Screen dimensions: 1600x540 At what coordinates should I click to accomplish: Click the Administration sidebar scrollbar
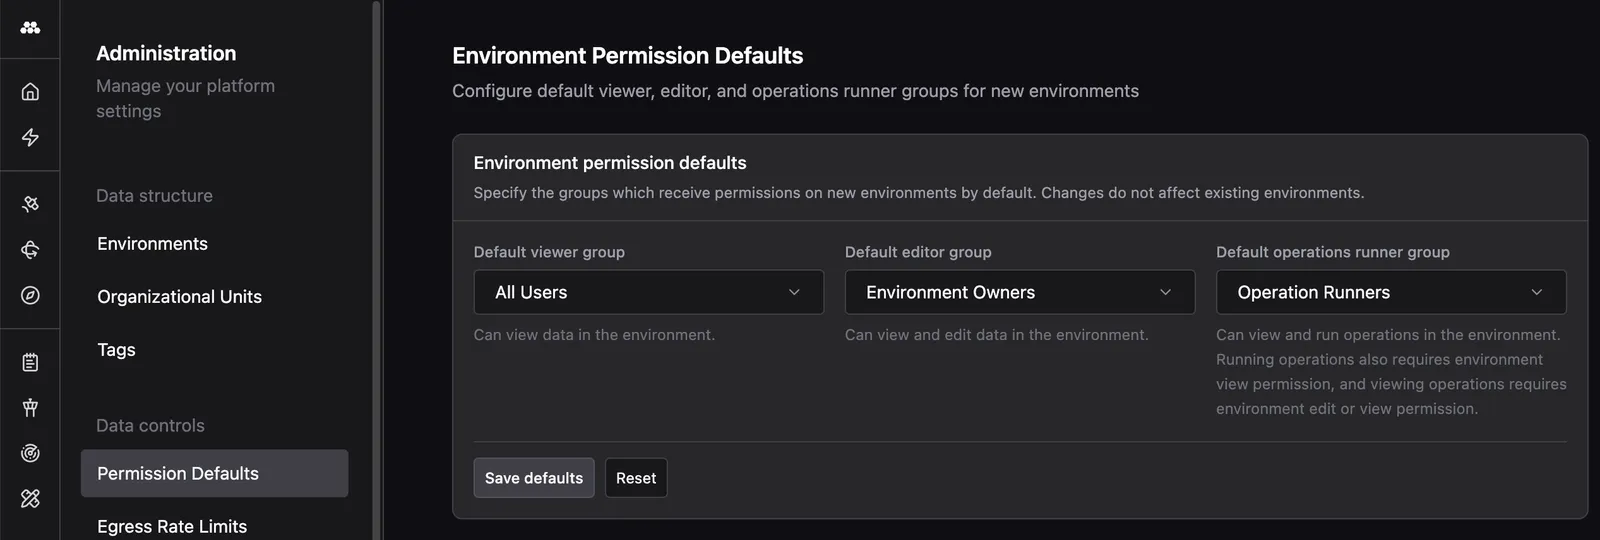(x=377, y=270)
